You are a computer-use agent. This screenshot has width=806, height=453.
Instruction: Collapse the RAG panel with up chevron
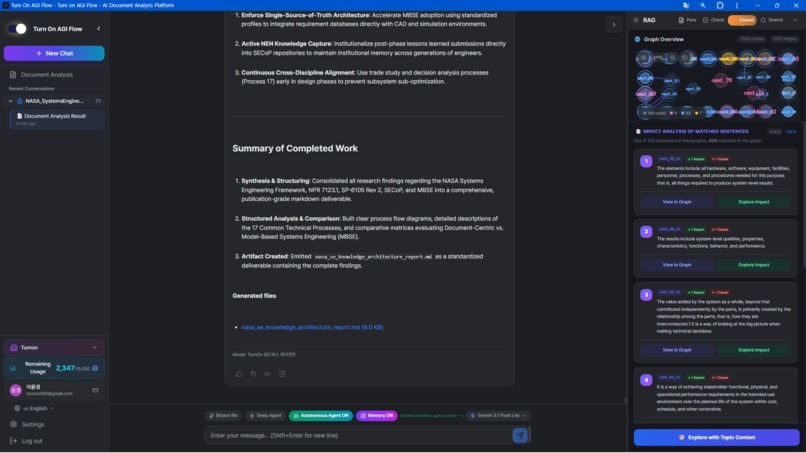pyautogui.click(x=795, y=20)
